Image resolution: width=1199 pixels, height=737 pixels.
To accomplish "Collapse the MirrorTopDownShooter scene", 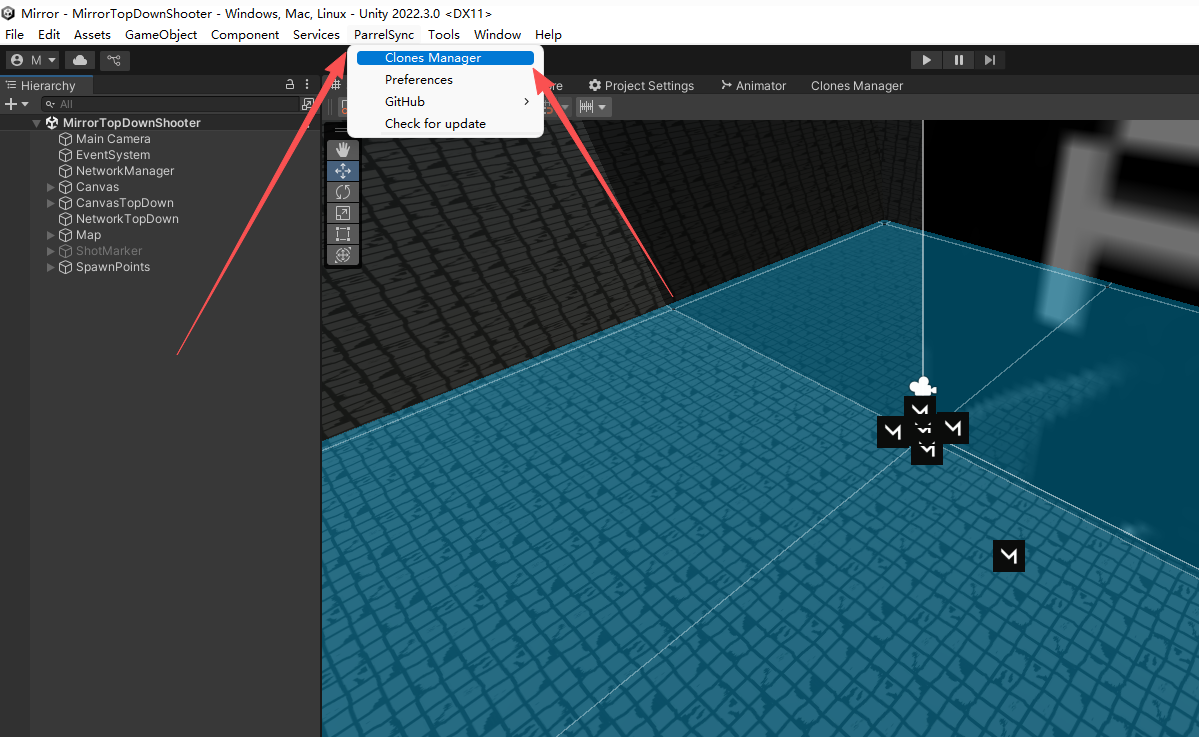I will [36, 123].
